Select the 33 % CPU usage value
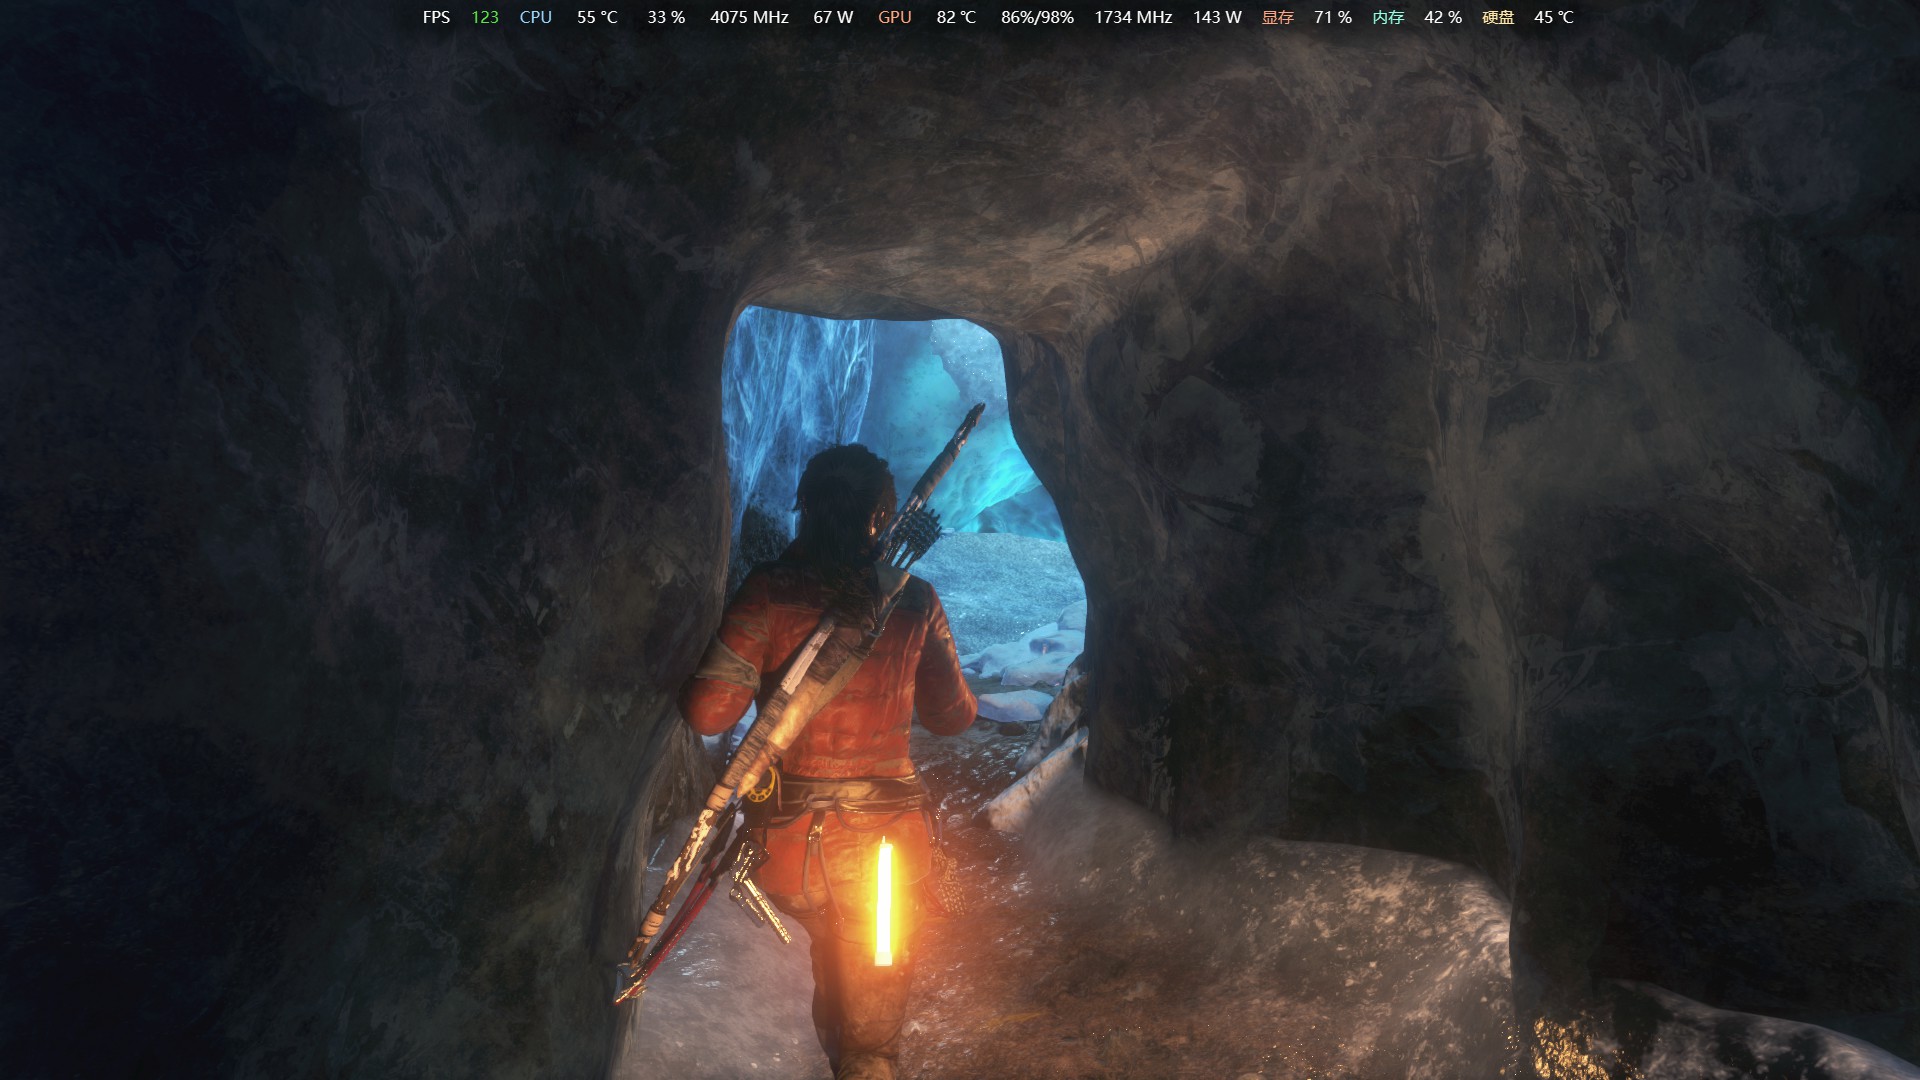The width and height of the screenshot is (1920, 1080). pyautogui.click(x=666, y=17)
